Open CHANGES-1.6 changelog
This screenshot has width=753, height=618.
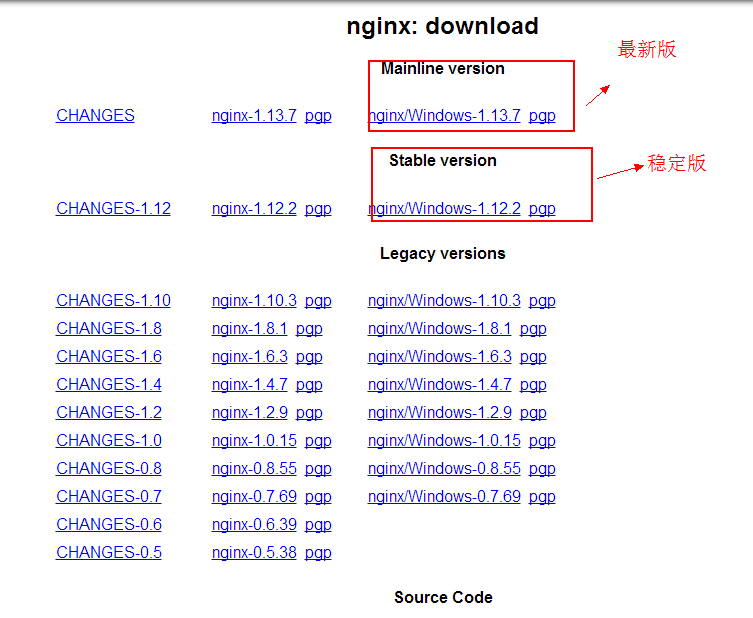pos(109,356)
